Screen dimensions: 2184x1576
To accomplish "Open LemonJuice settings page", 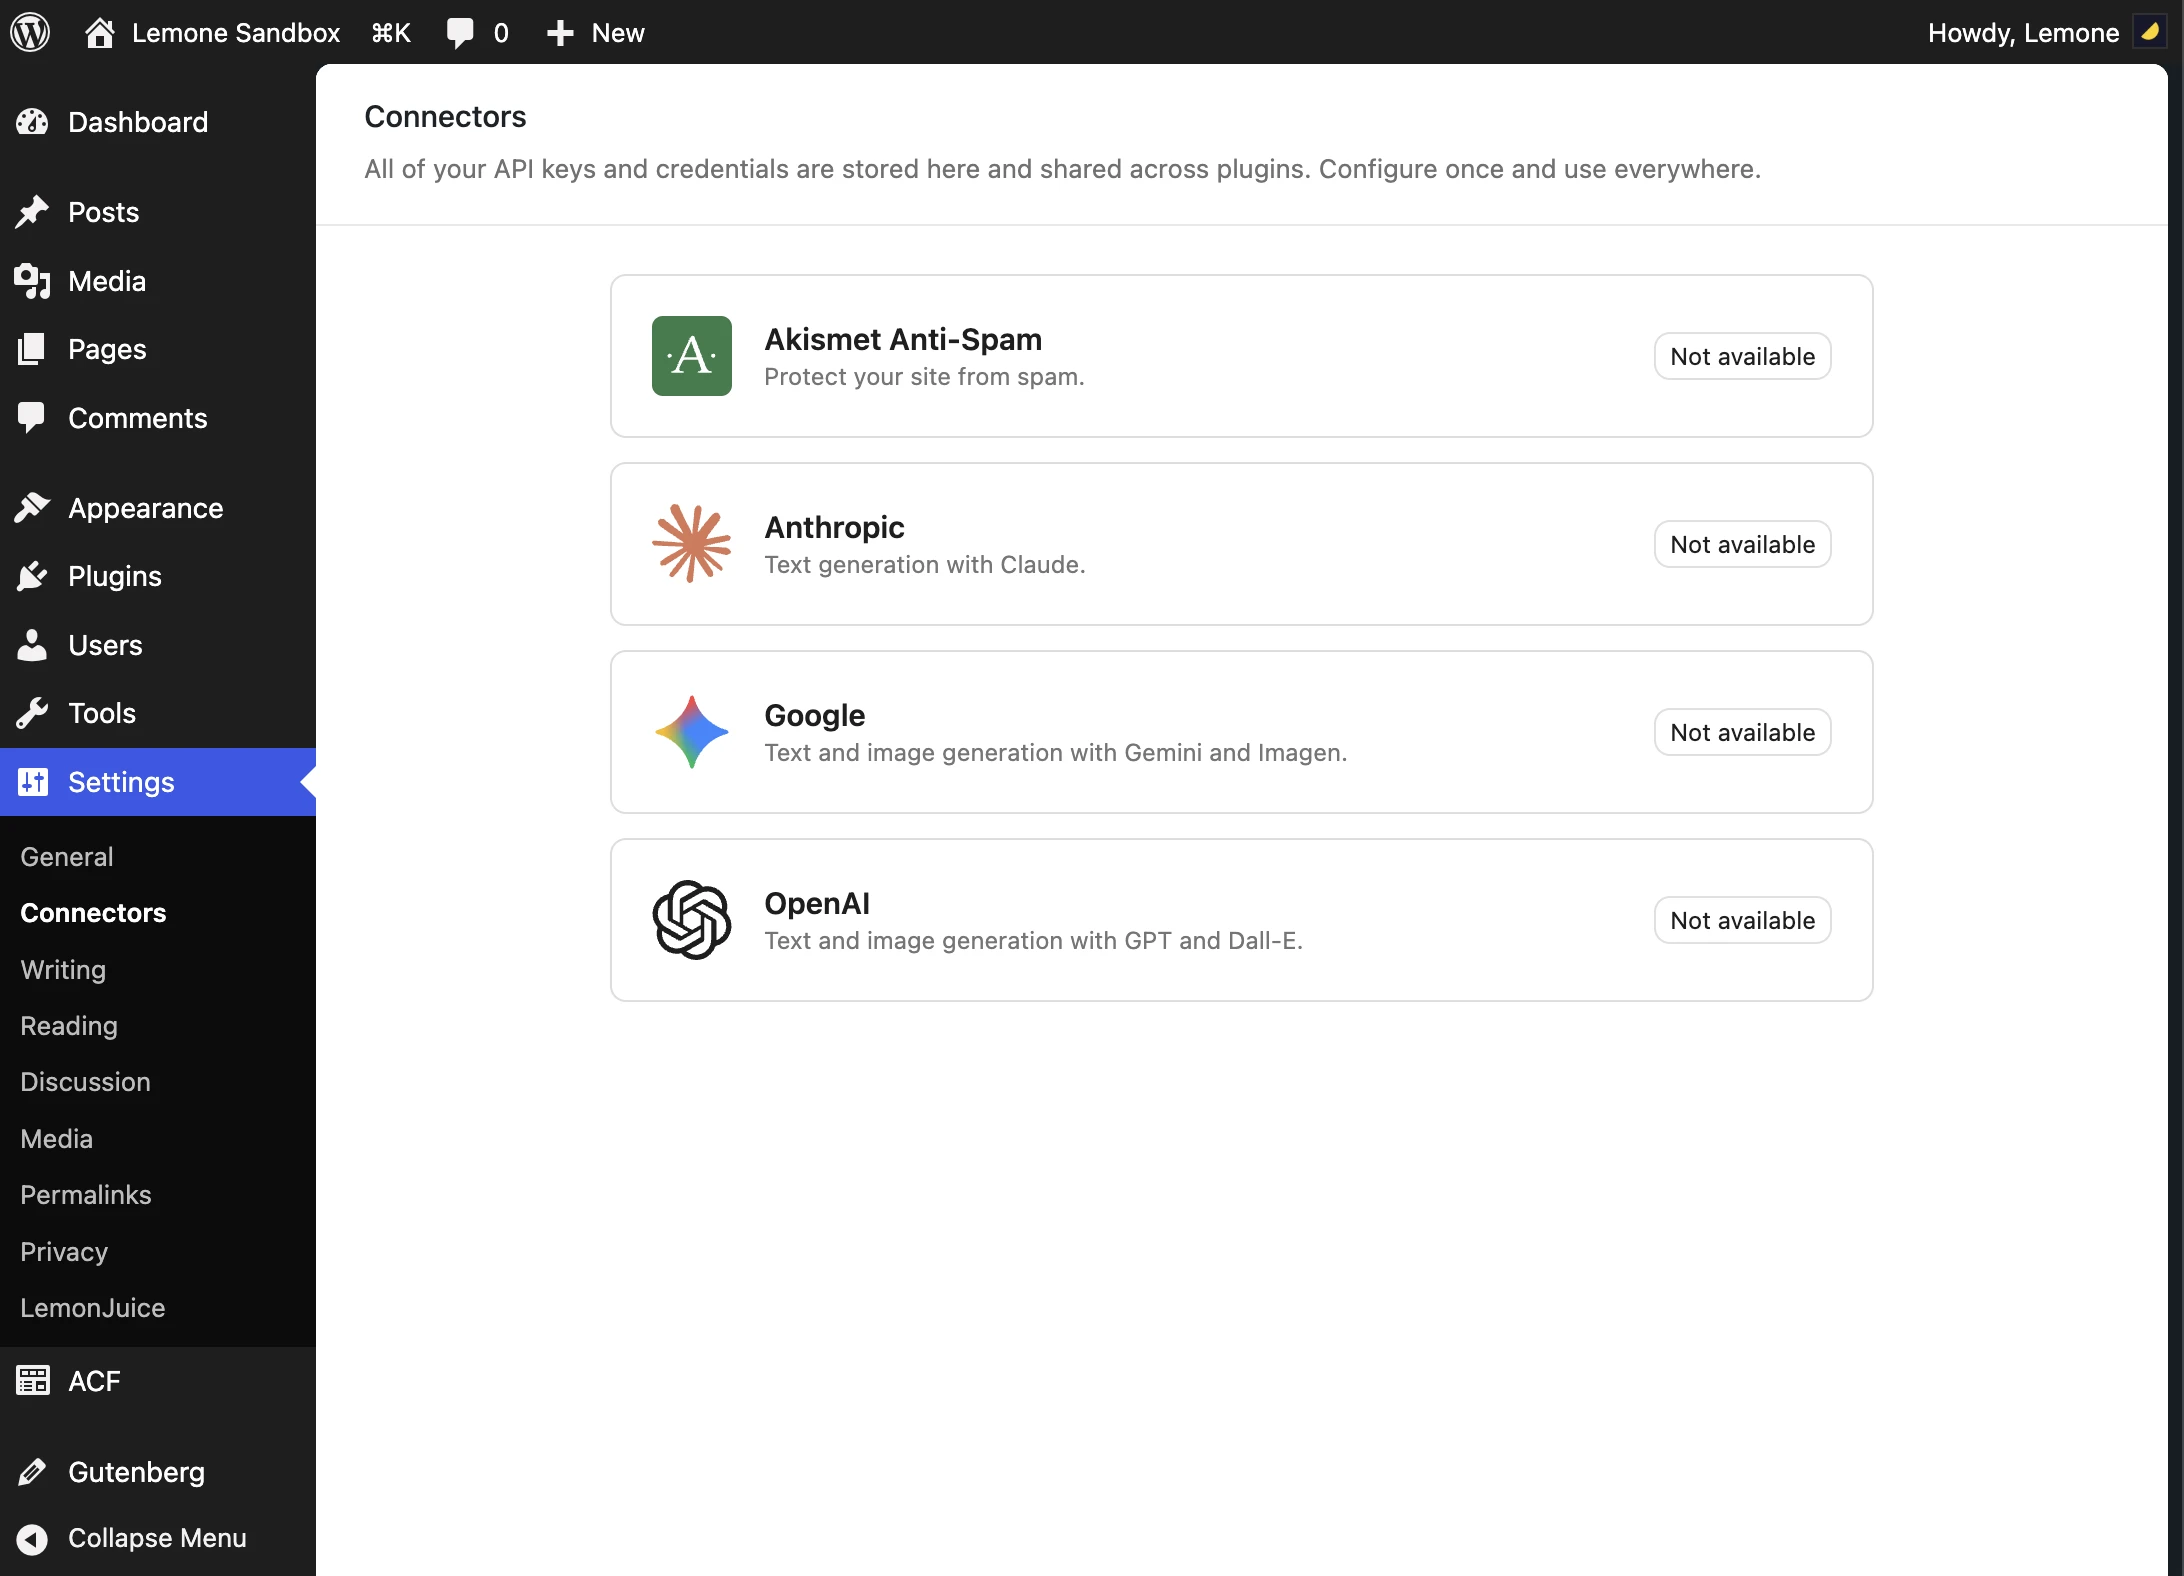I will point(93,1308).
